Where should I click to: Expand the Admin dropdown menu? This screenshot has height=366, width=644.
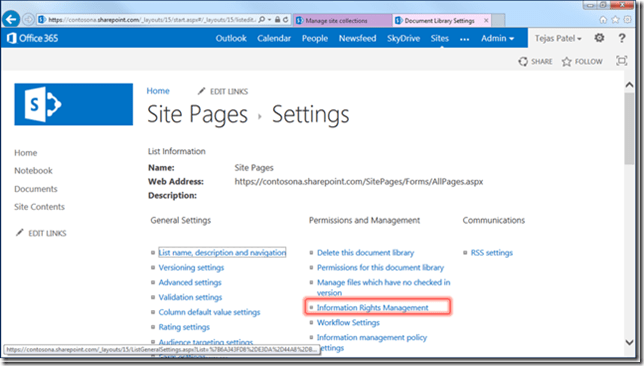[497, 38]
